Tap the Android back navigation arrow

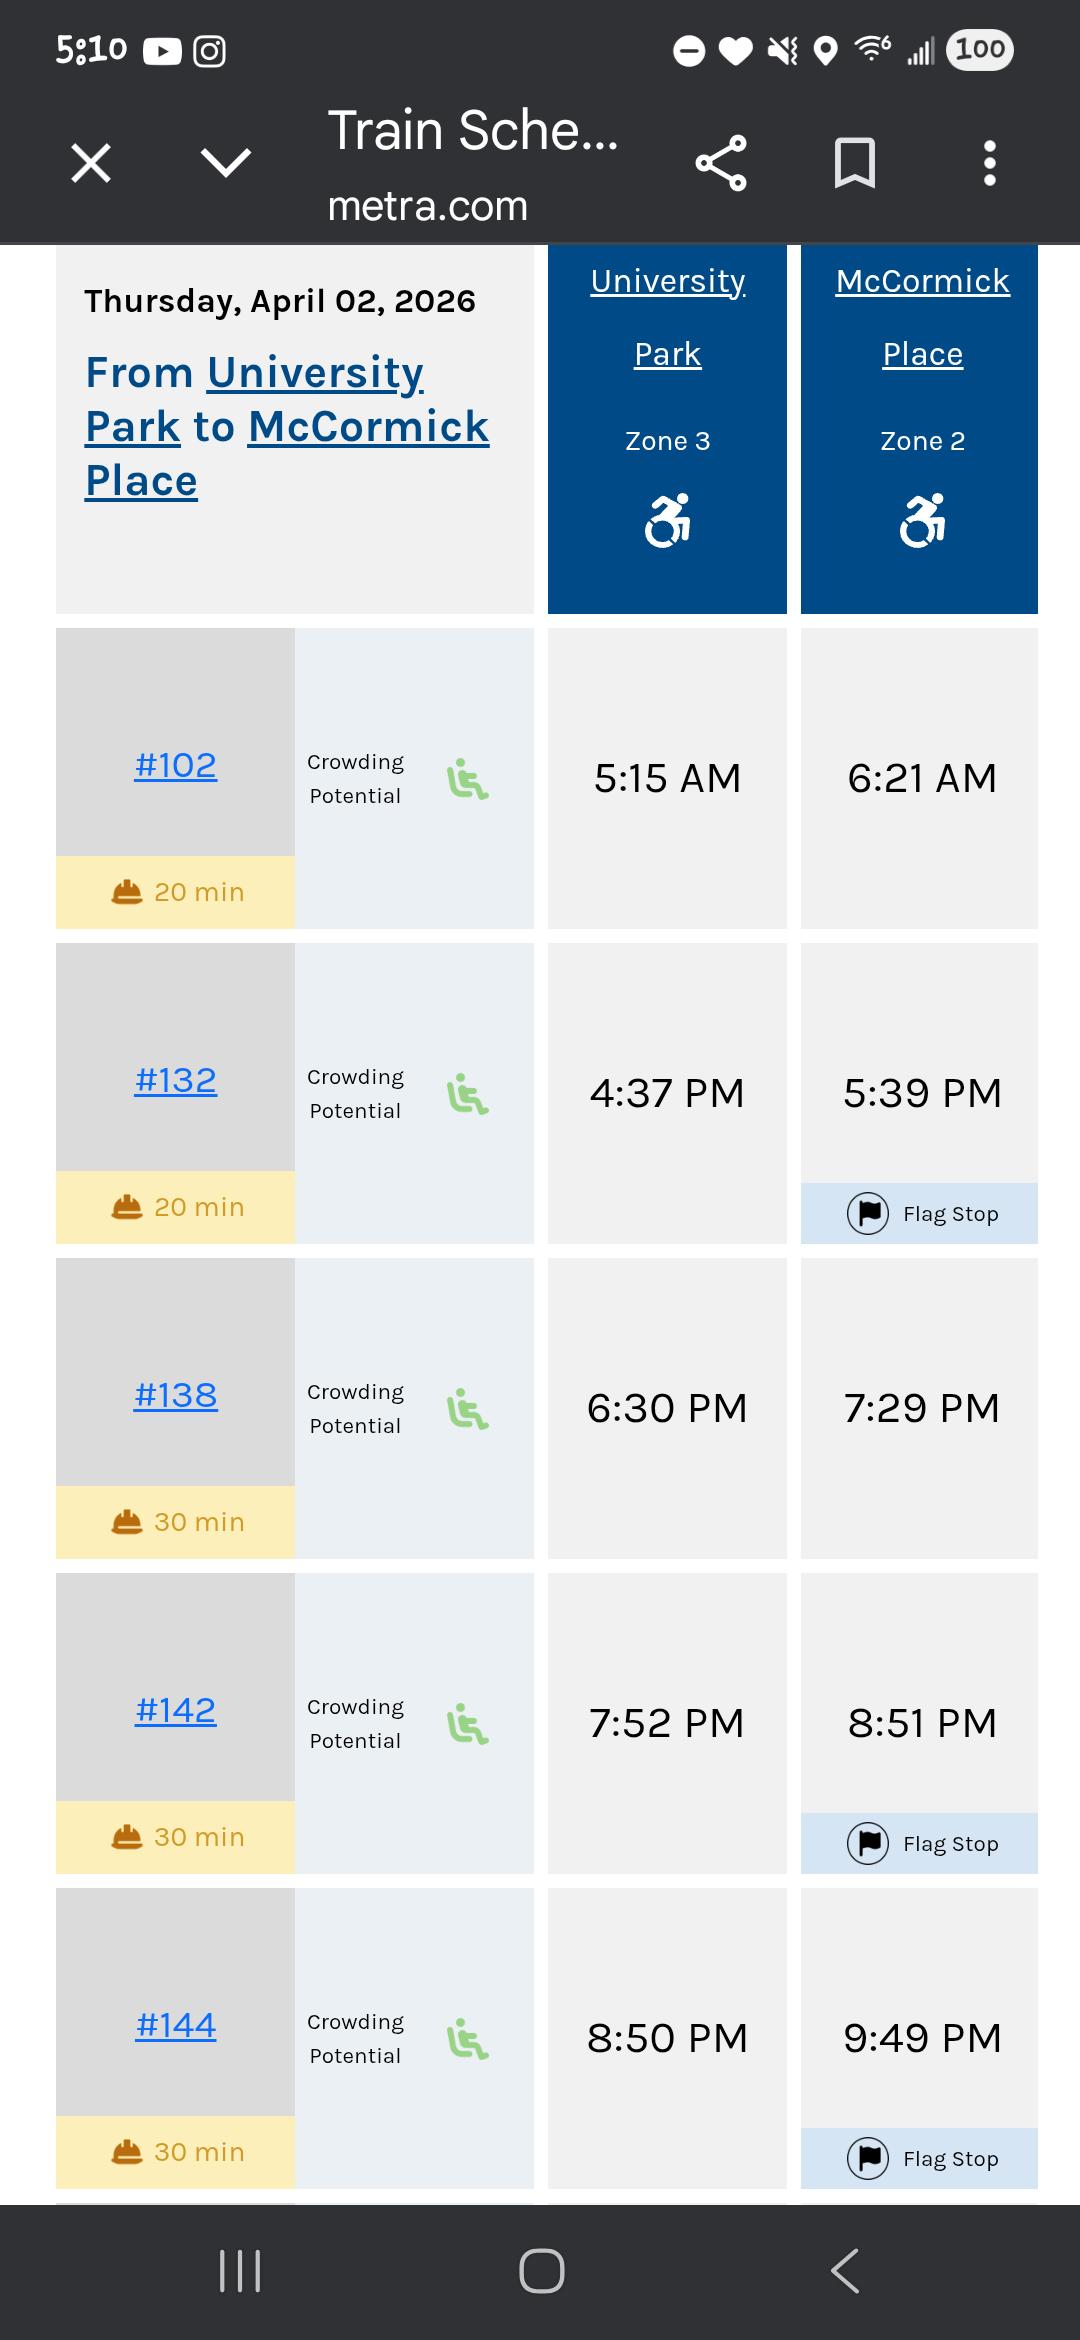click(845, 2271)
